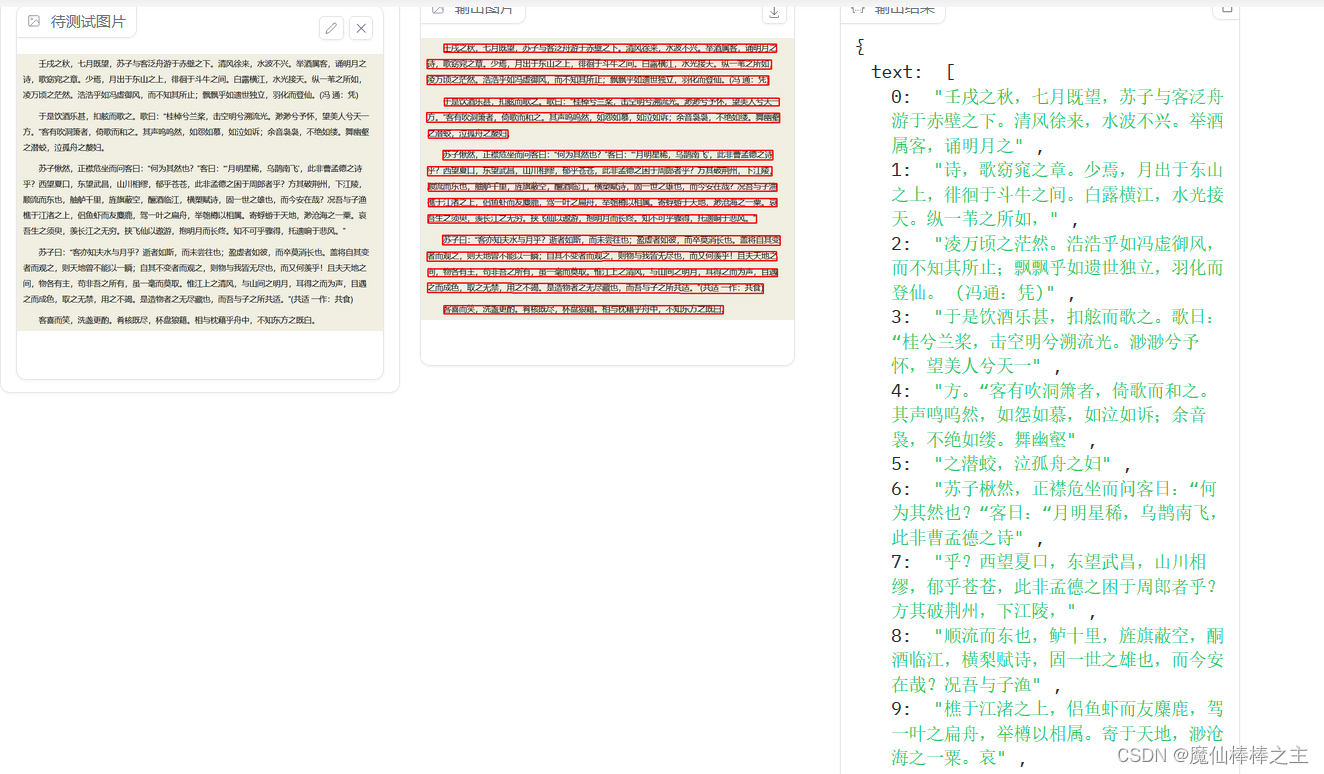Click the paragraph starting 苏子曰 in the test image
This screenshot has width=1324, height=774.
198,275
